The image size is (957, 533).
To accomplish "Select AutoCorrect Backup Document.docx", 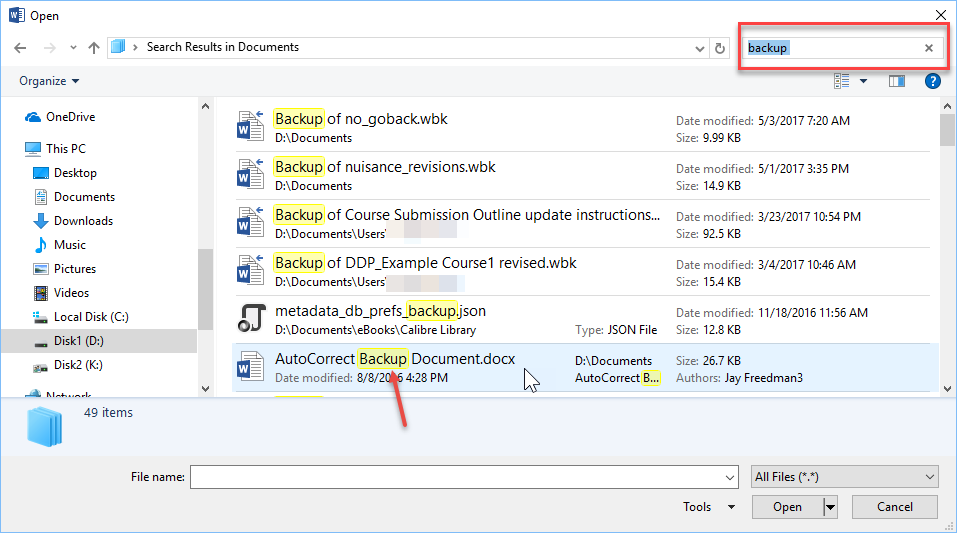I will click(585, 368).
